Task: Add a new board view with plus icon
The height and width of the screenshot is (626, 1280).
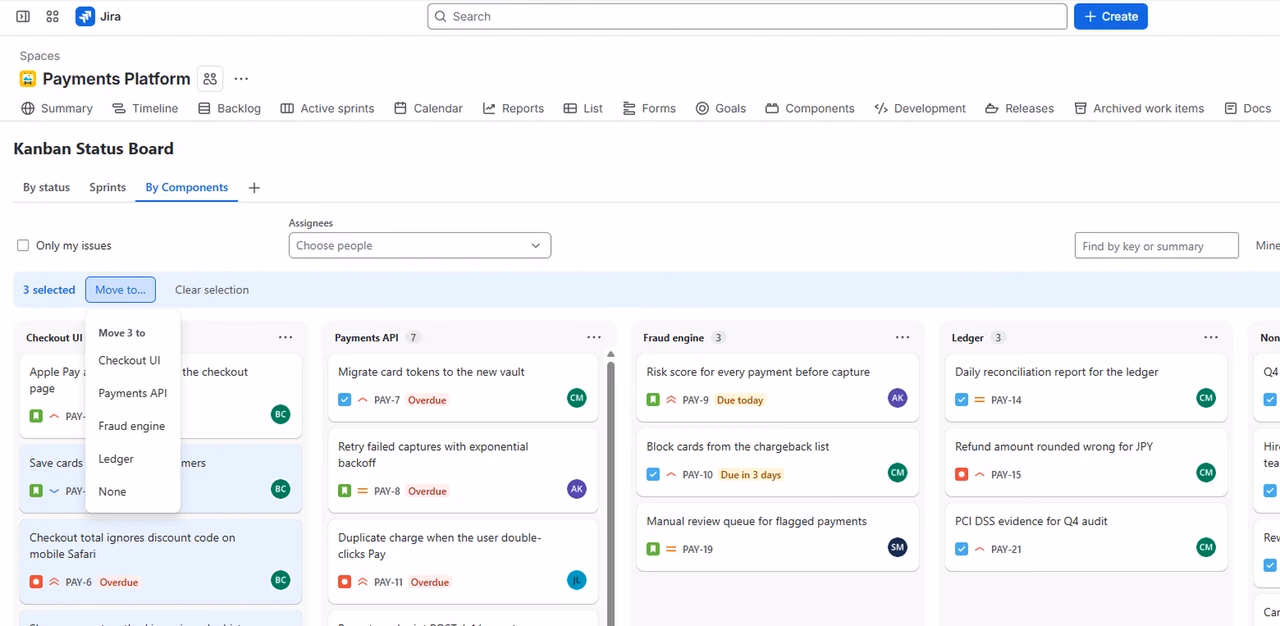Action: click(x=254, y=188)
